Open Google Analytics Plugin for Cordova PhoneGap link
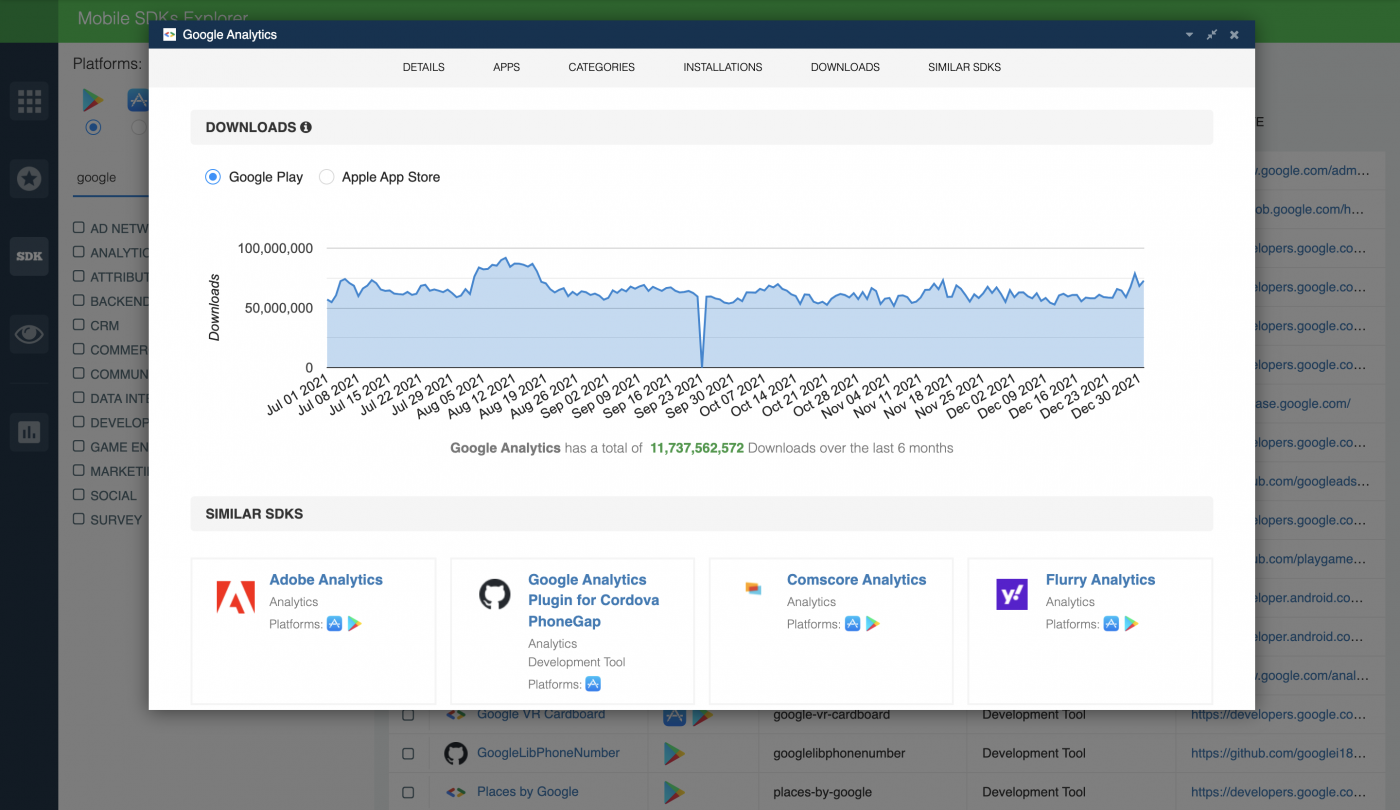This screenshot has height=810, width=1400. (594, 600)
